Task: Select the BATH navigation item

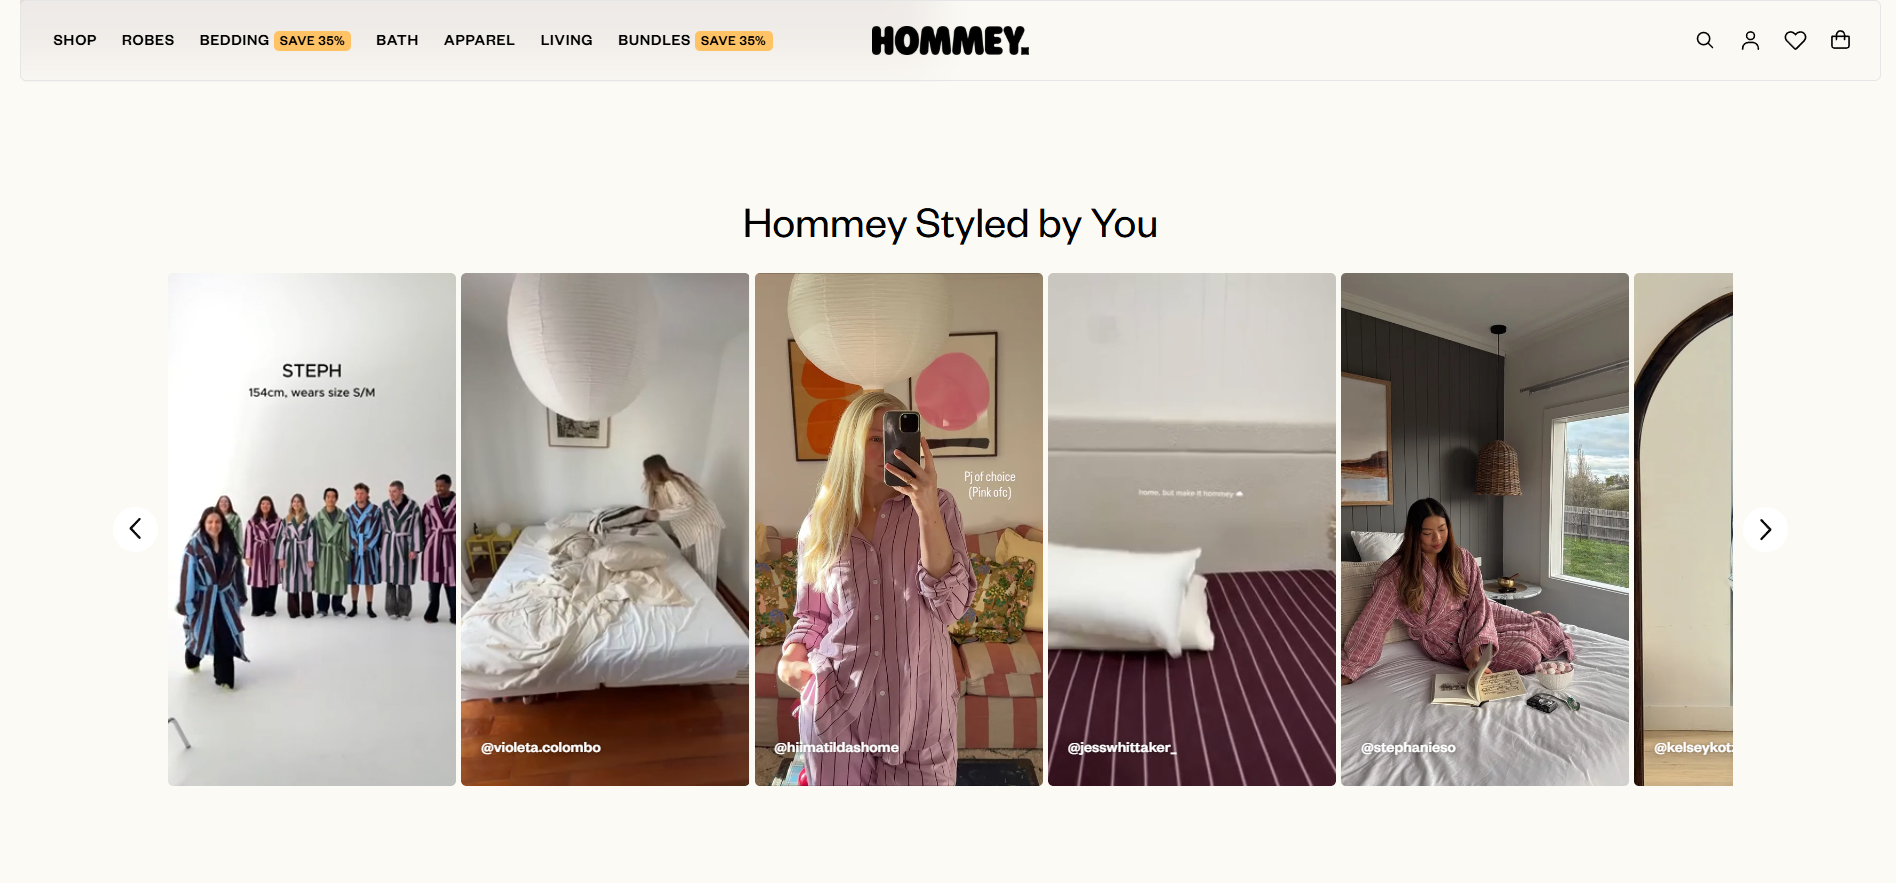Action: click(x=397, y=40)
